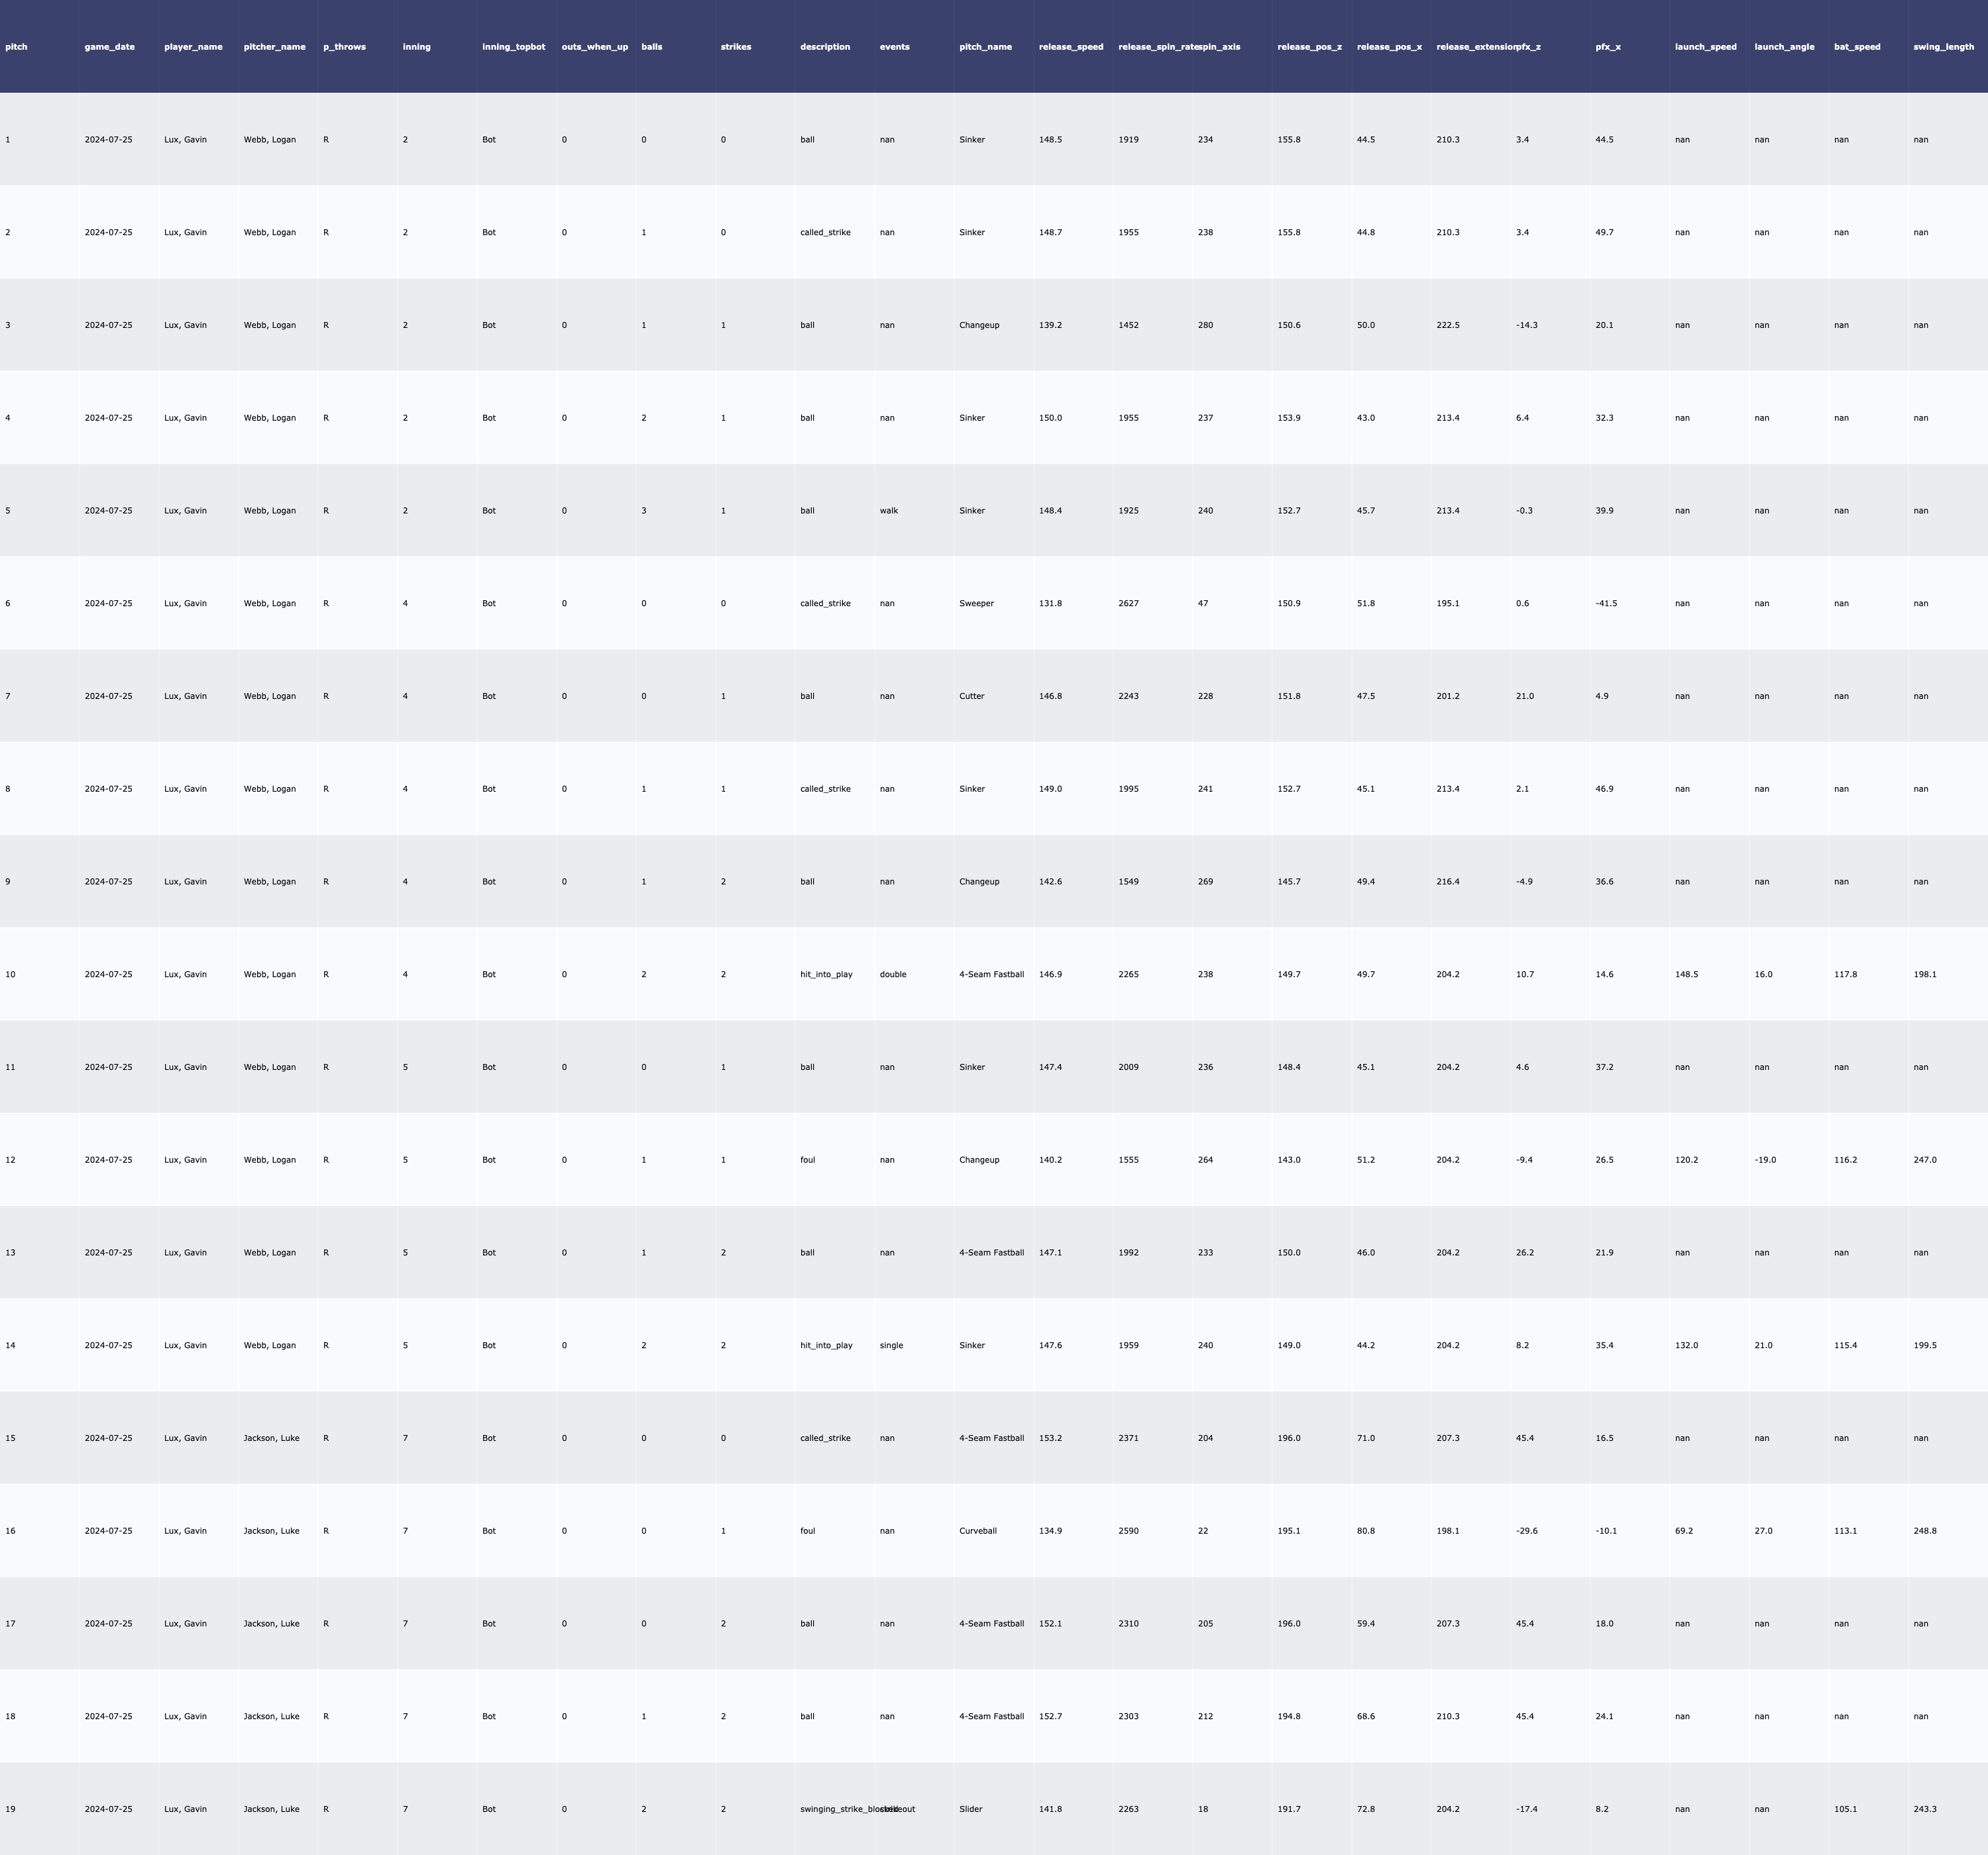Click the swing_length column header
The image size is (1988, 1855).
(1943, 47)
